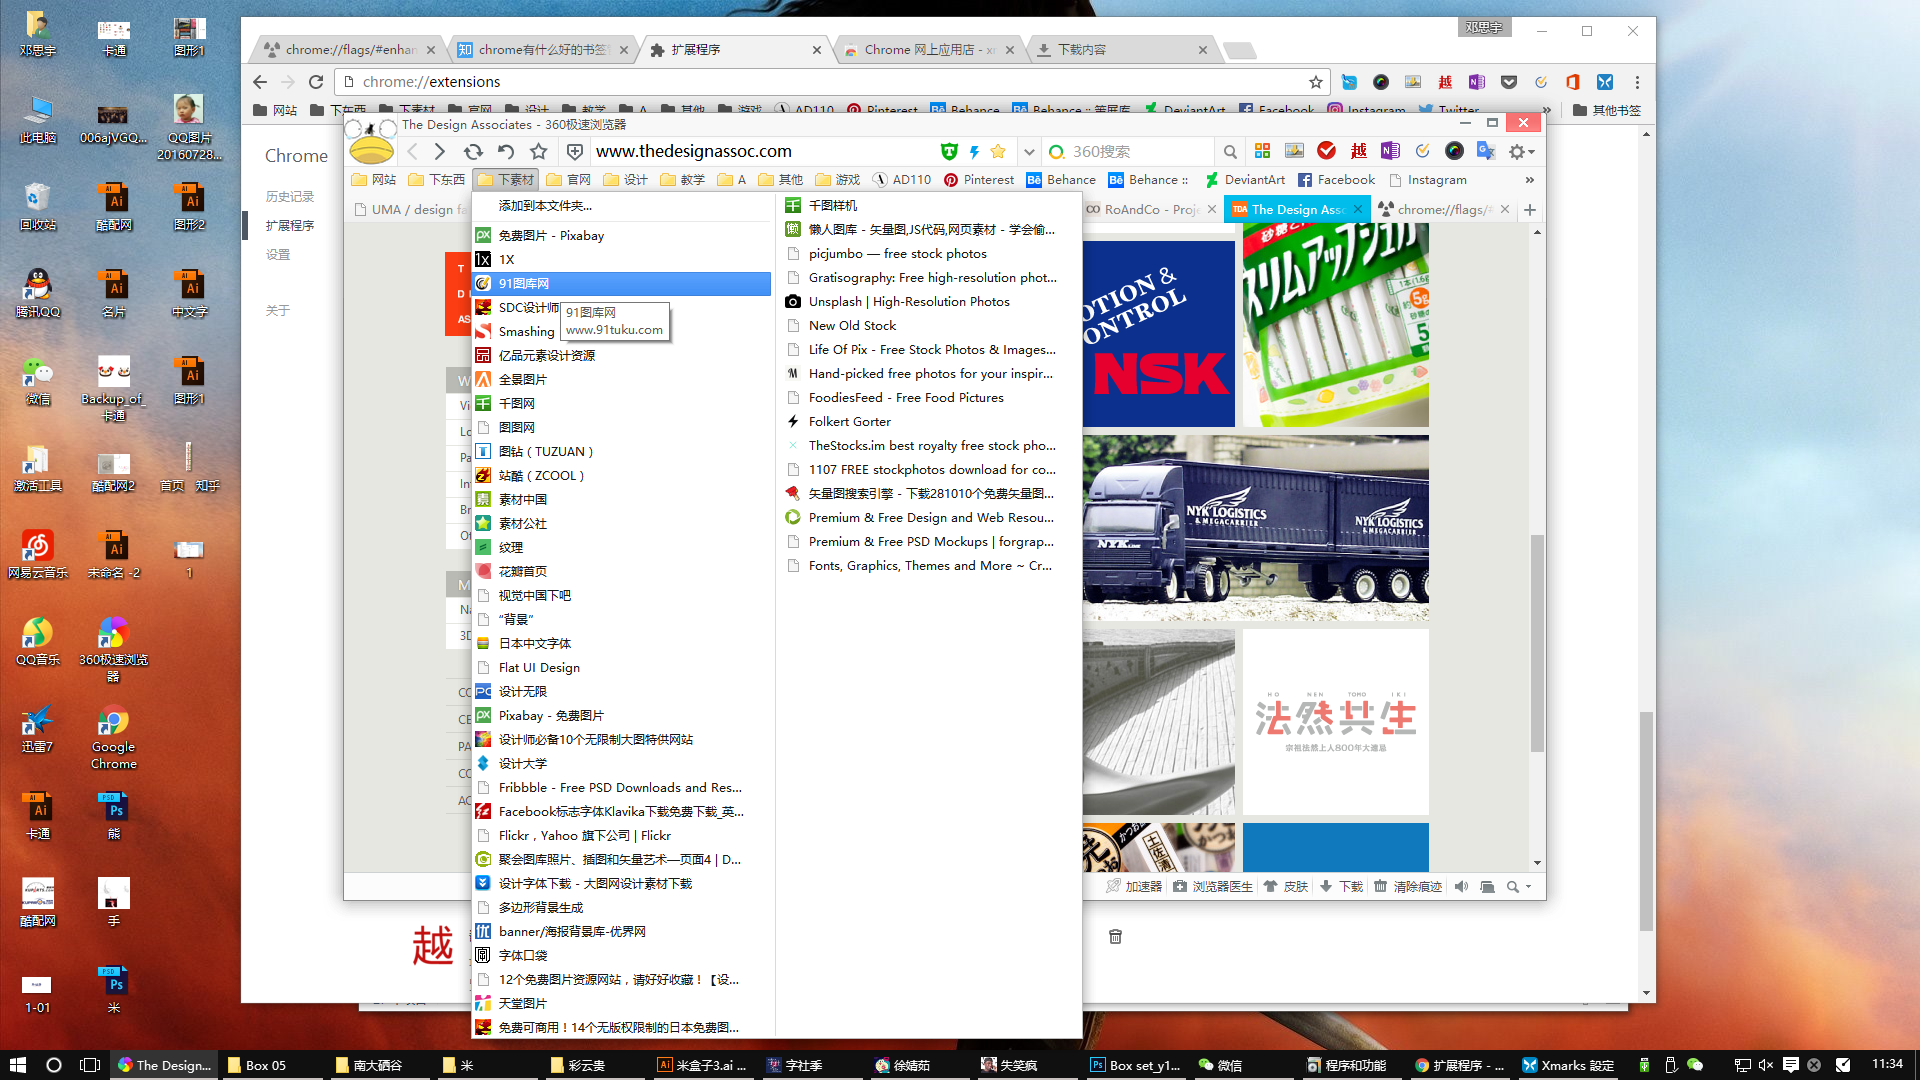Image resolution: width=1920 pixels, height=1080 pixels.
Task: Click the green security shield in 360 address bar
Action: 949,152
